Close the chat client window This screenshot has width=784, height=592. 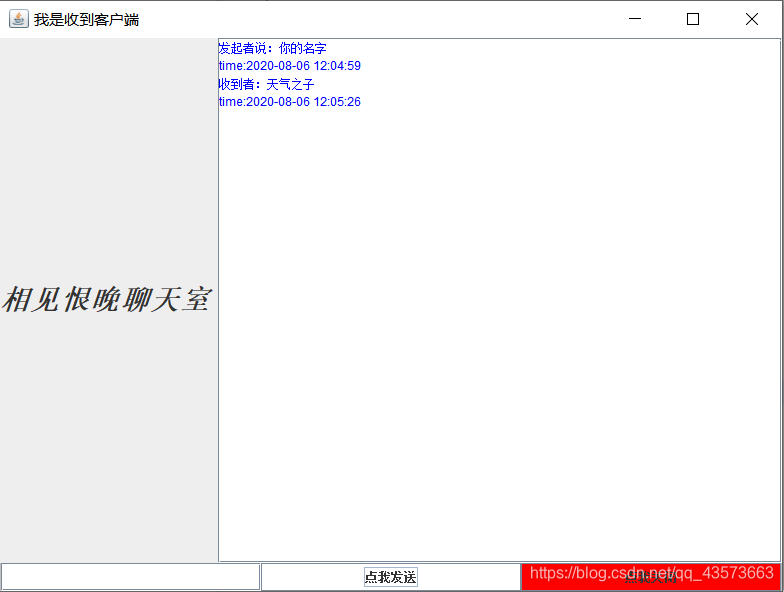pos(752,19)
